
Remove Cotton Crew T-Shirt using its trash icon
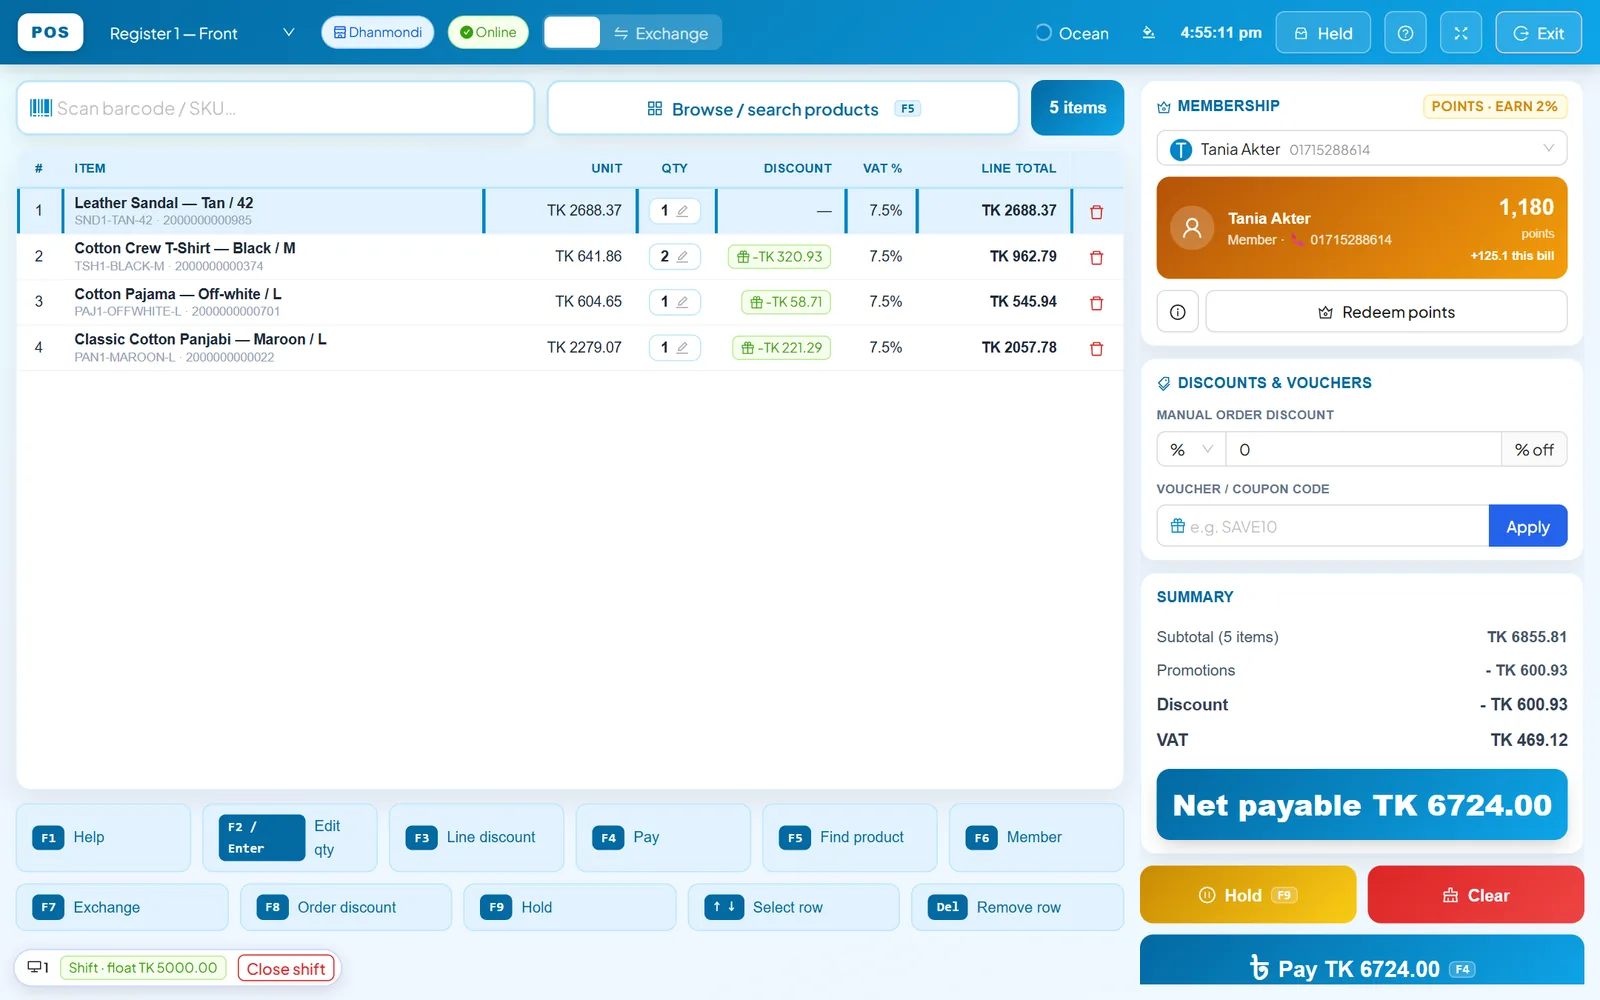click(x=1096, y=257)
